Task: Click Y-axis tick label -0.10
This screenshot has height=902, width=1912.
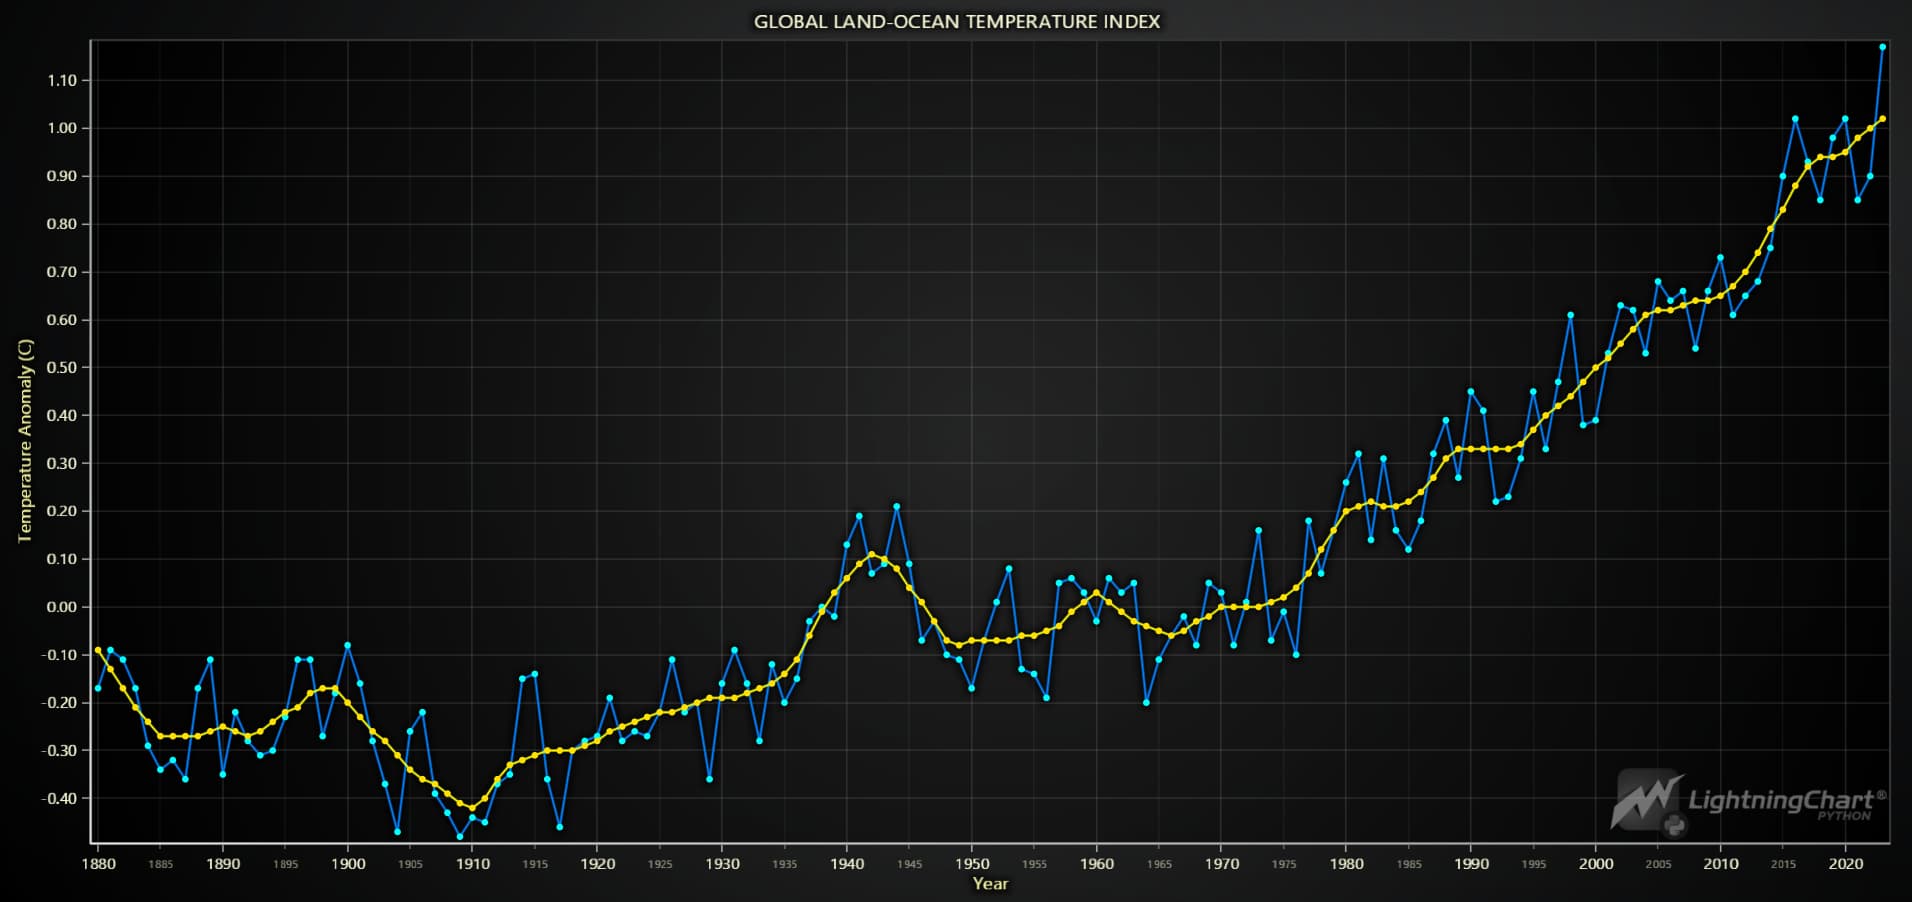Action: point(59,655)
